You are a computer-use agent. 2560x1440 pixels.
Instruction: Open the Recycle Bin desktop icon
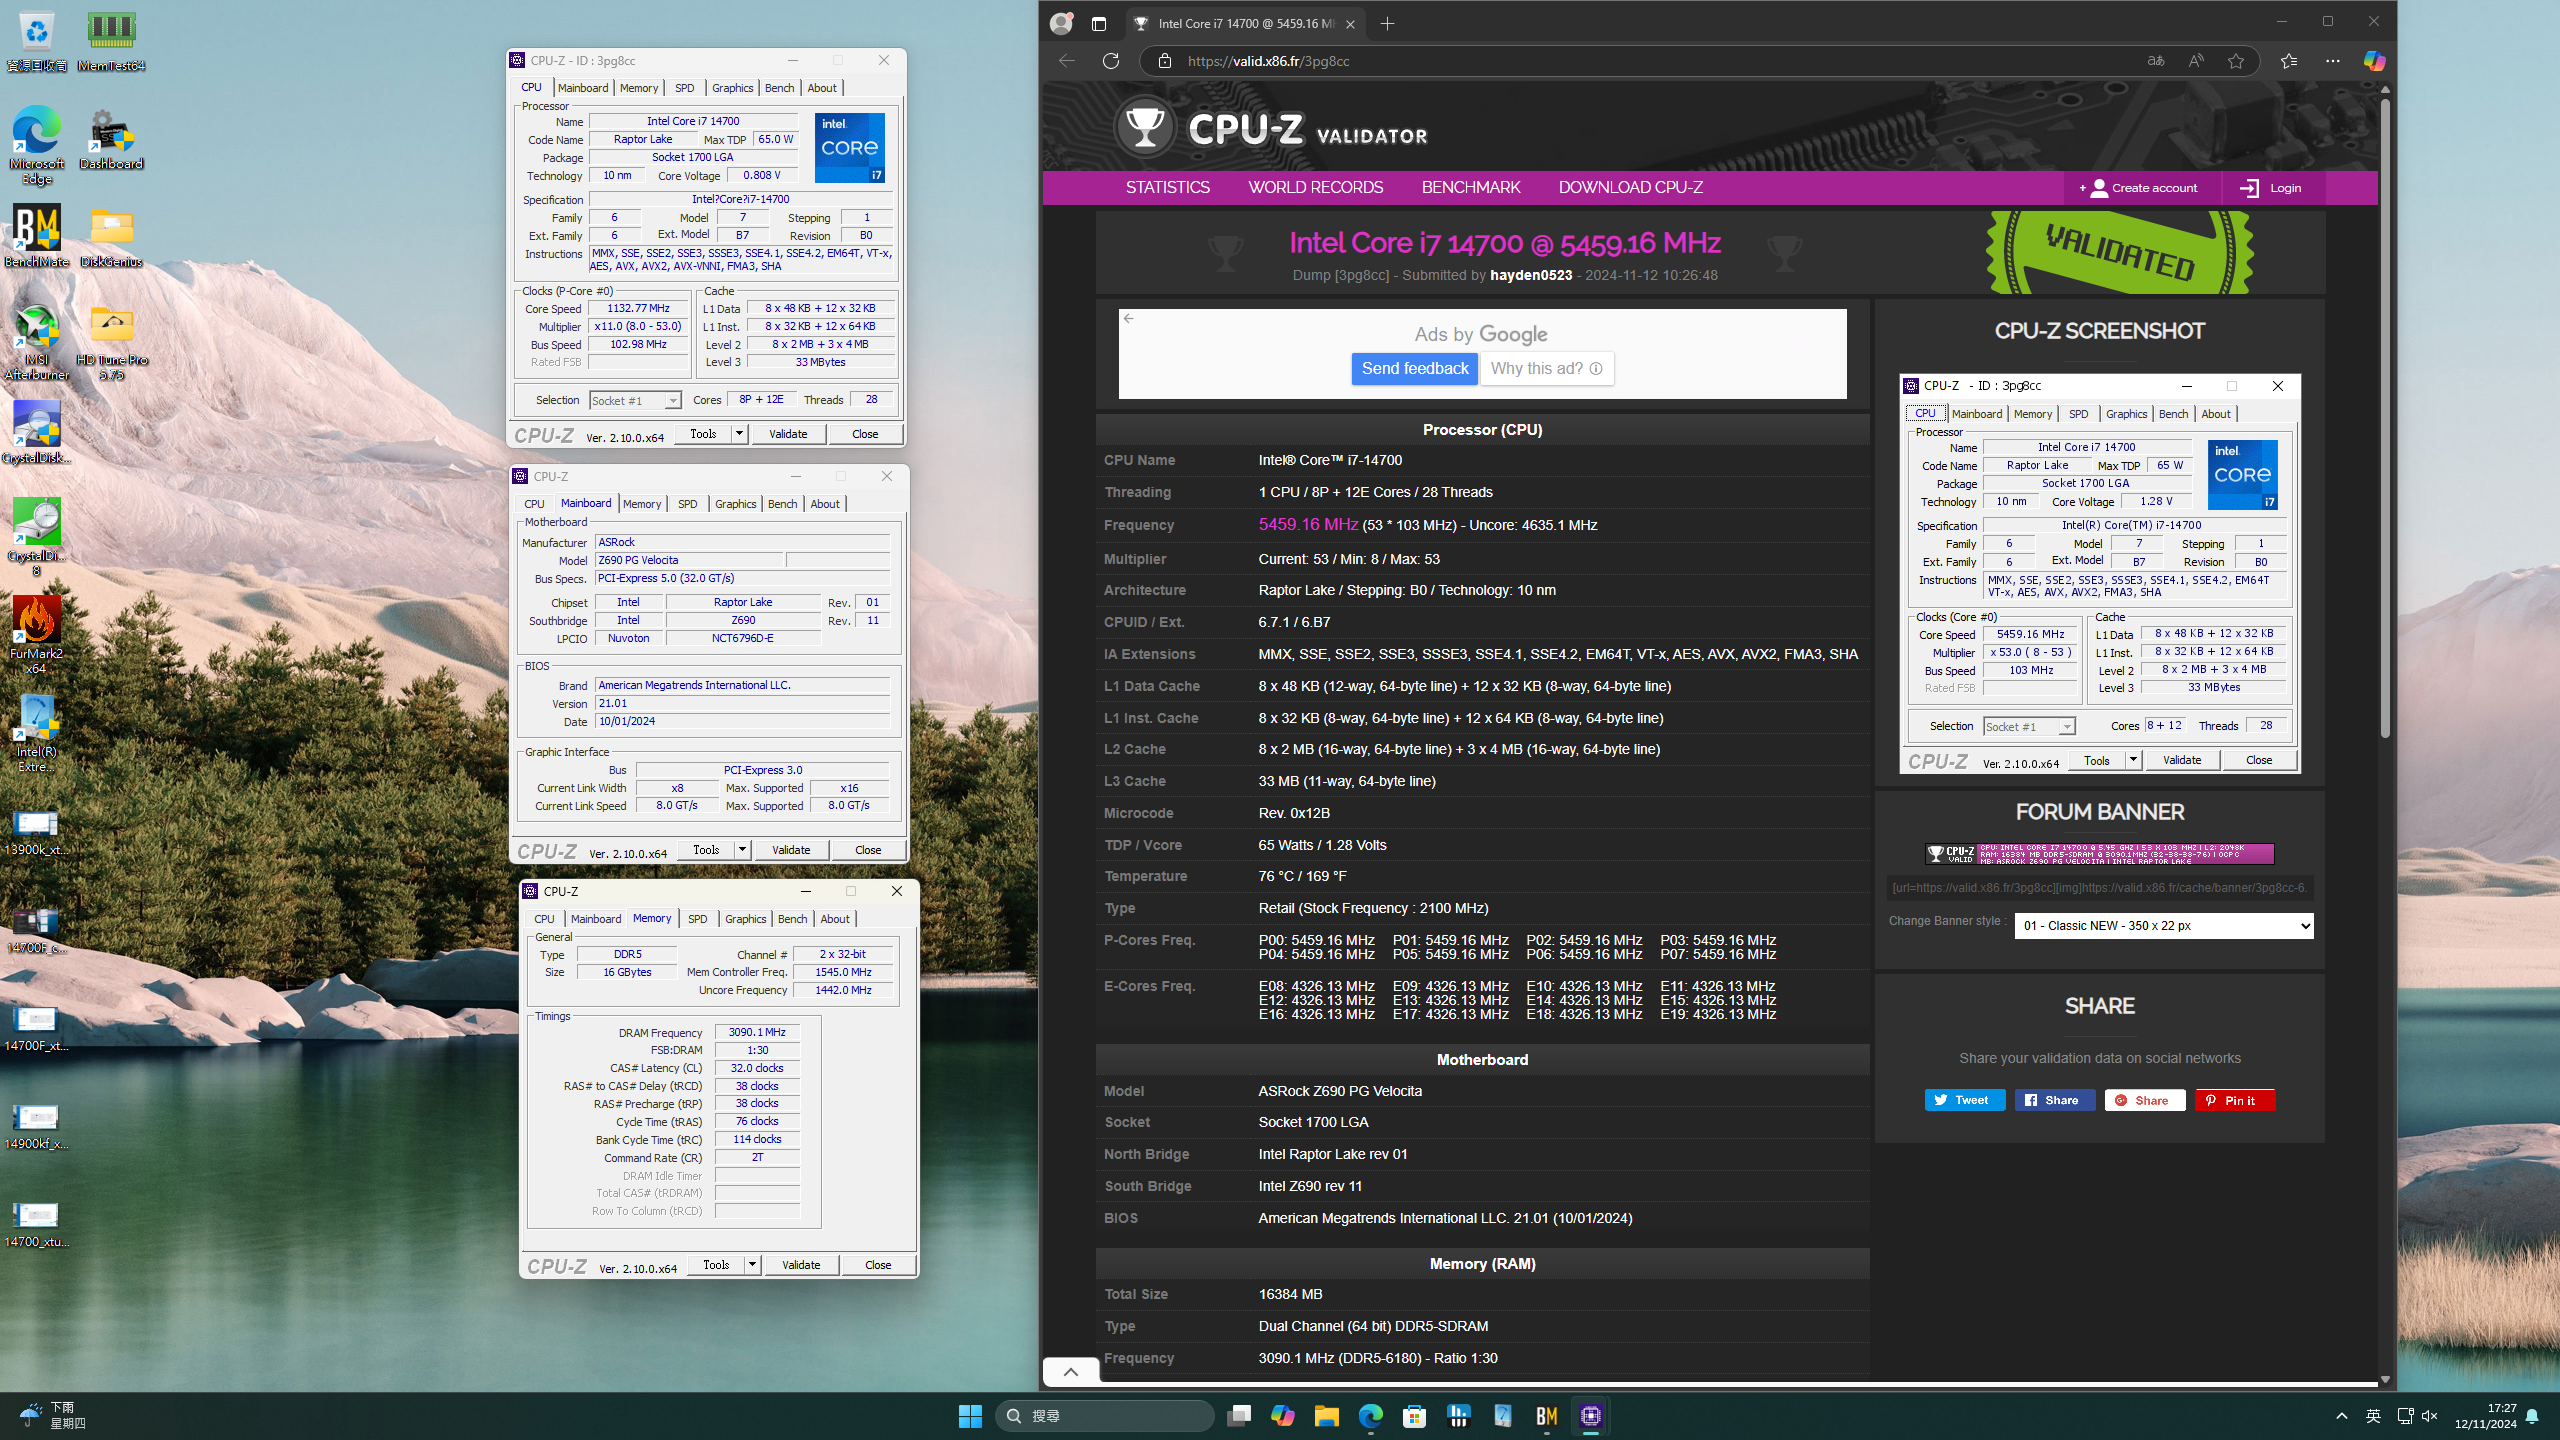click(37, 40)
